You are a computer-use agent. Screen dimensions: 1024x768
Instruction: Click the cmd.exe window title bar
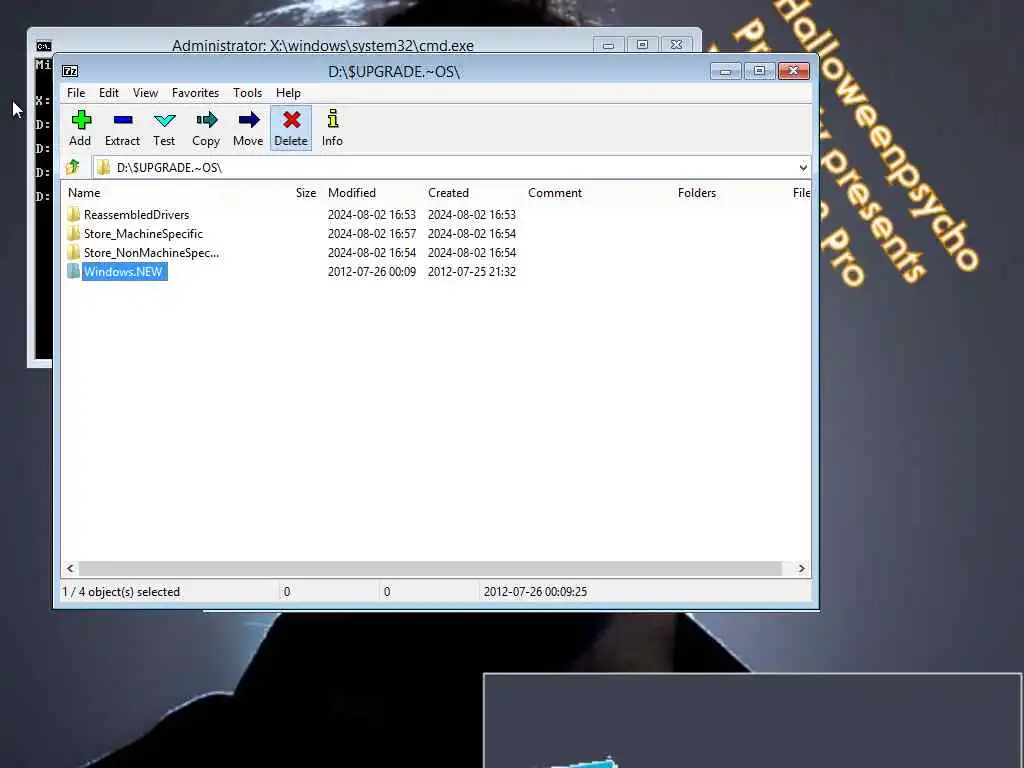click(323, 45)
